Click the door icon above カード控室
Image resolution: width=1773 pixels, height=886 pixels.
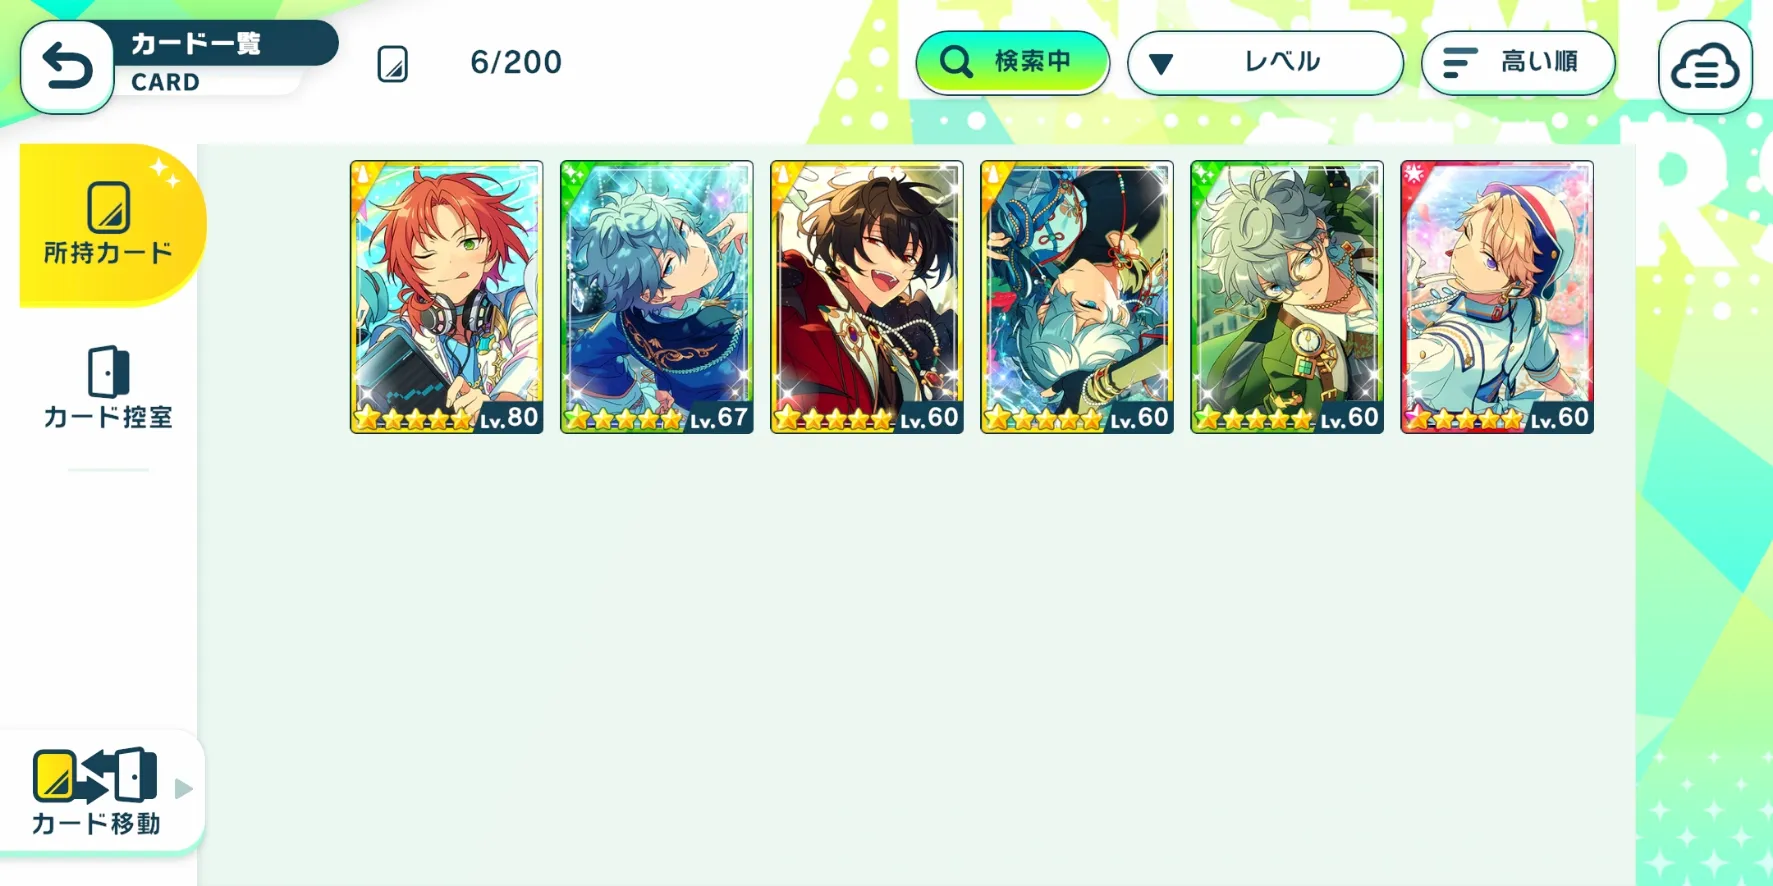coord(108,372)
